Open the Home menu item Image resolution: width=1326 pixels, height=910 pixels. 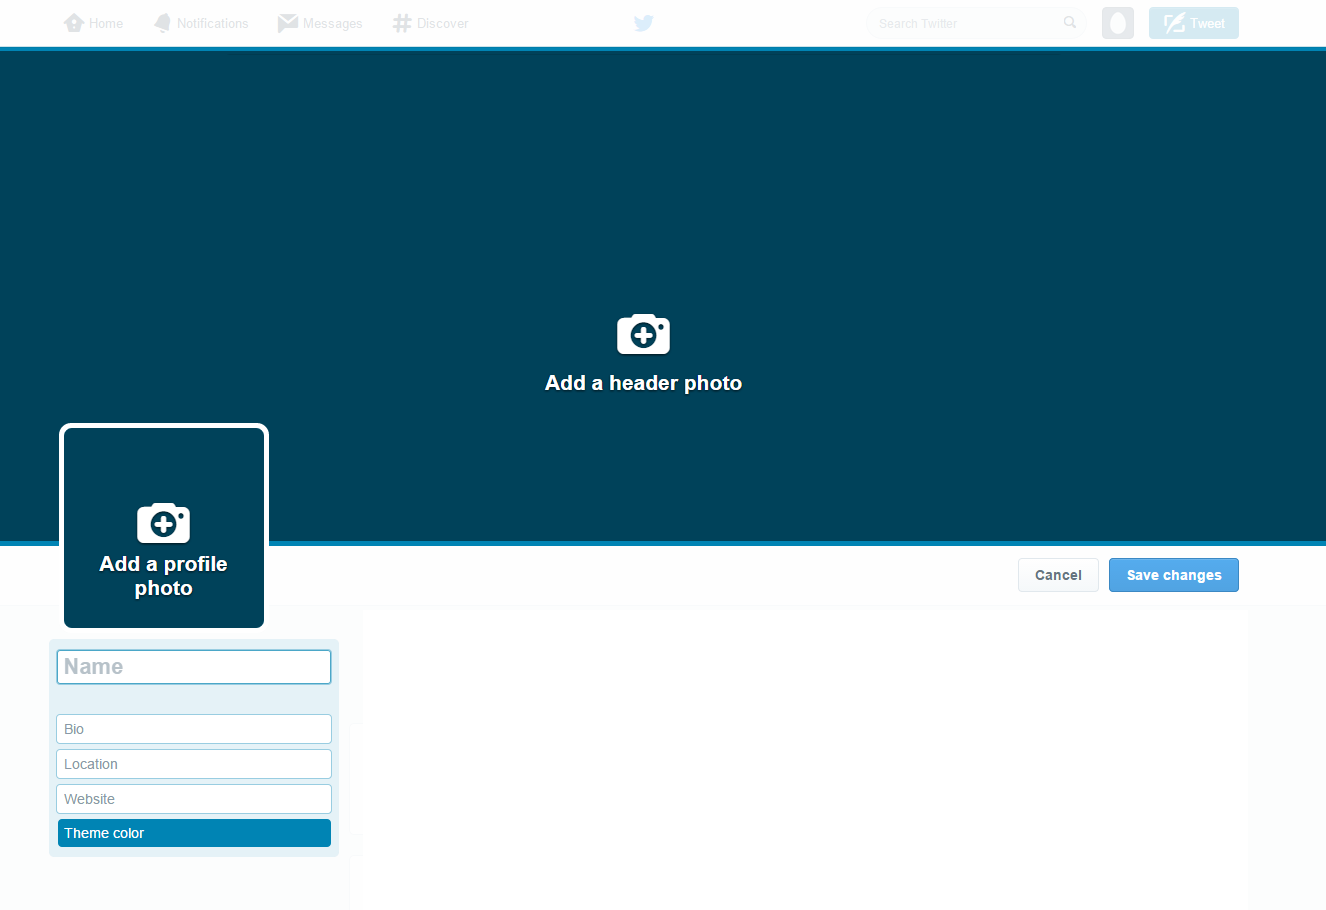click(94, 23)
